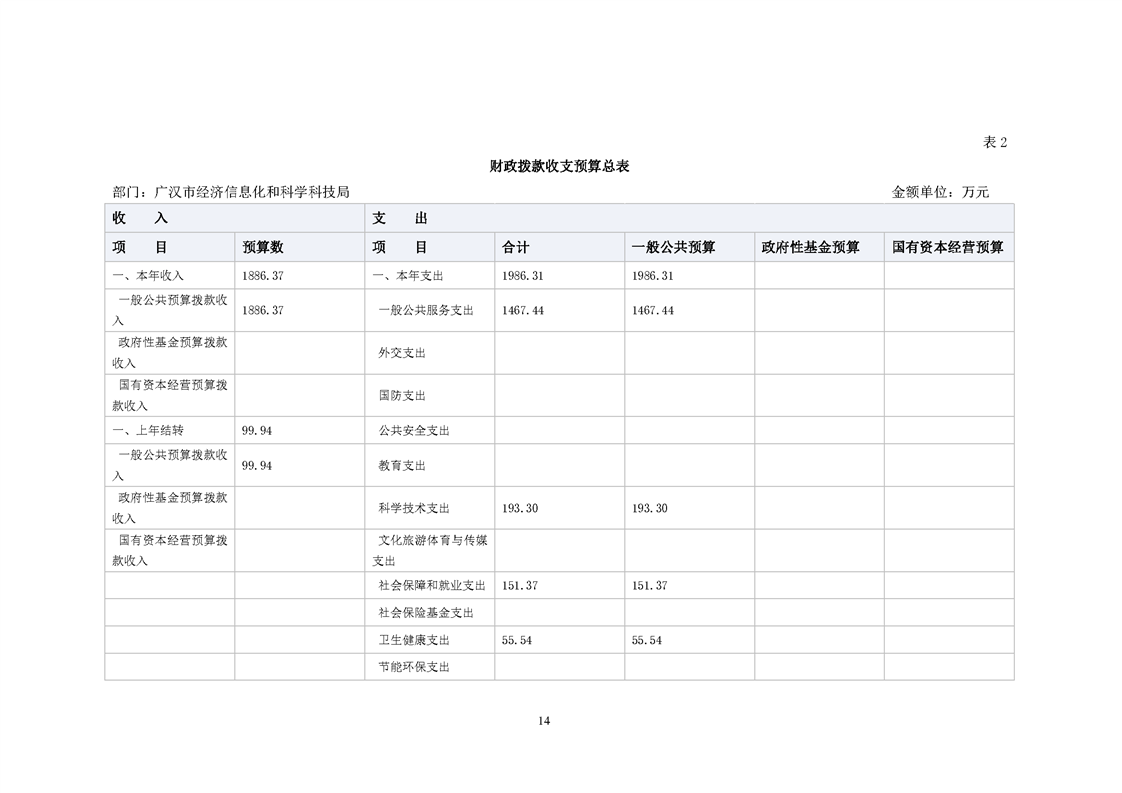1122x793 pixels.
Task: Click the row label 科学技术支出
Action: click(x=414, y=508)
